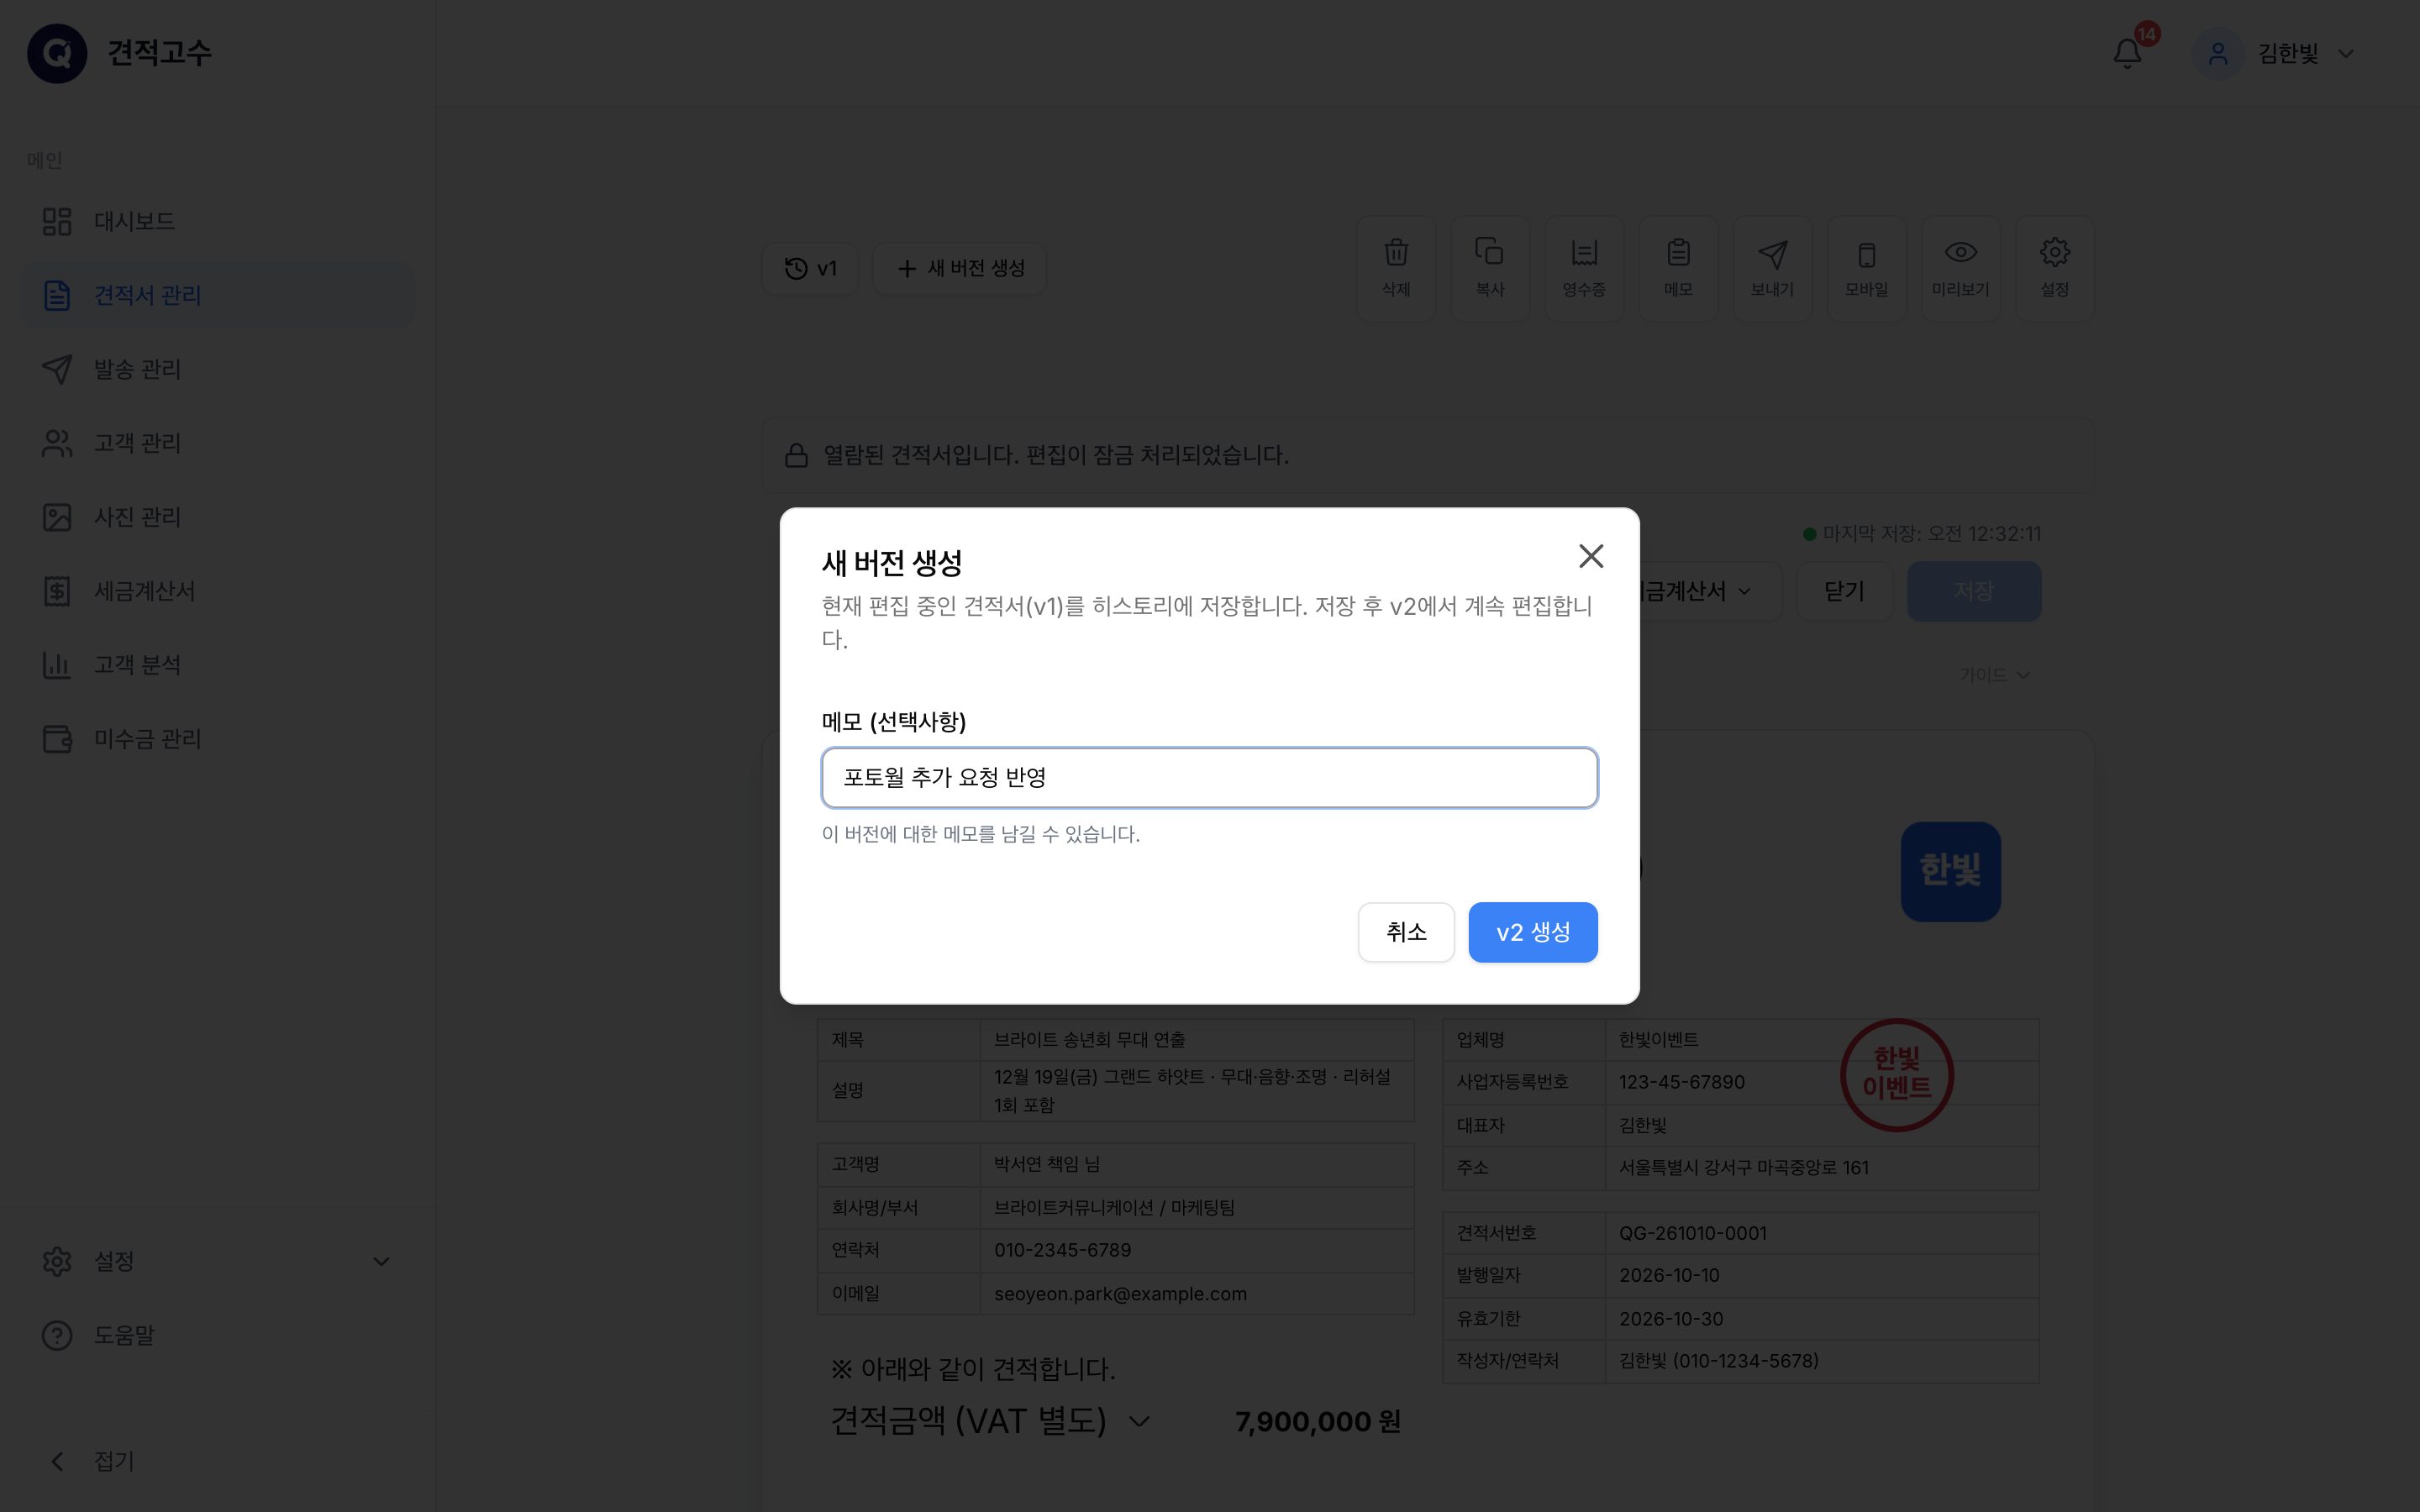Click the v2 생성 button

point(1532,932)
